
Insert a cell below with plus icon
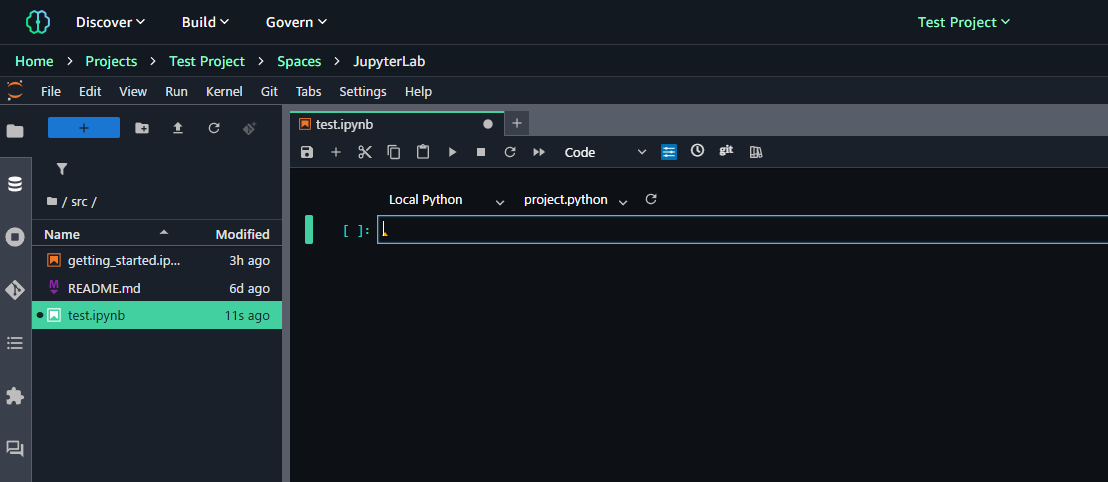pos(336,152)
